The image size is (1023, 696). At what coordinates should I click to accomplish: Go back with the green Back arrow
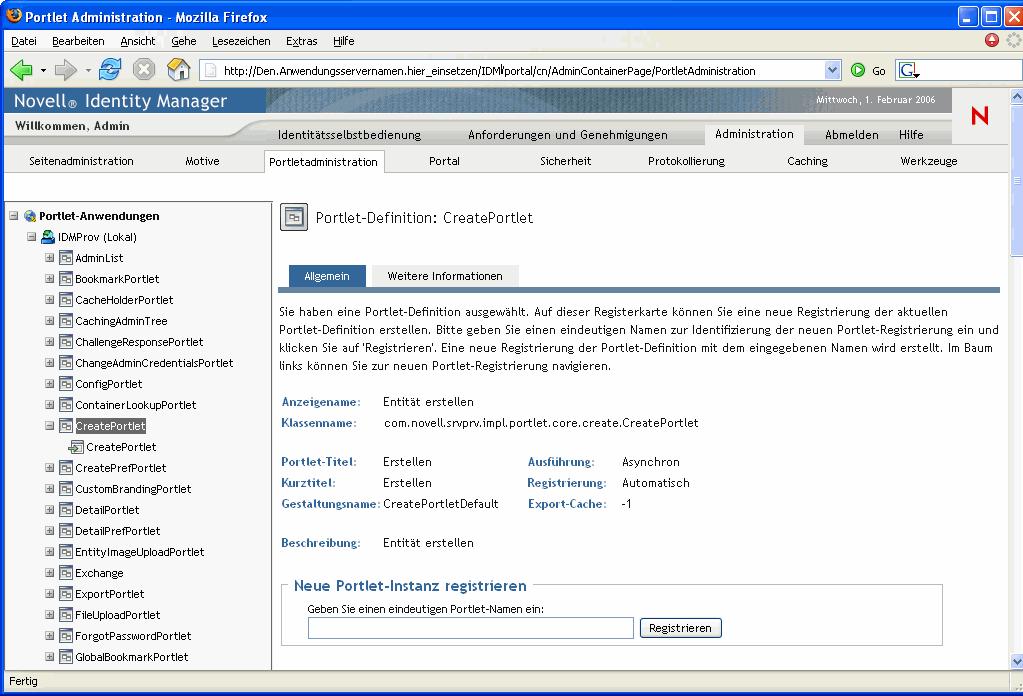point(21,70)
